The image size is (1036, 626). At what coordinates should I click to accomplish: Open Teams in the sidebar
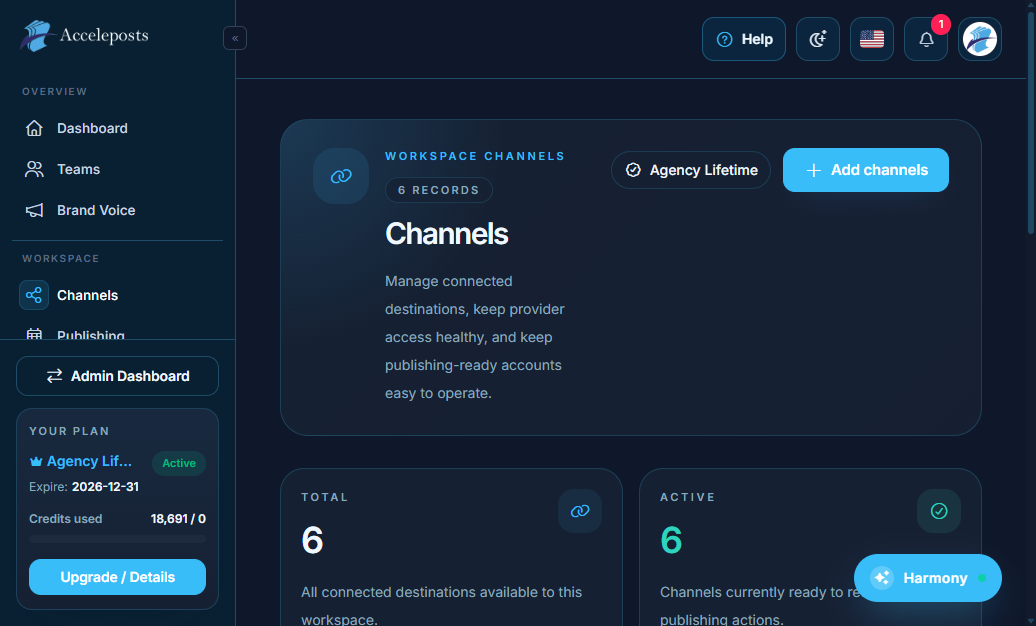coord(118,169)
